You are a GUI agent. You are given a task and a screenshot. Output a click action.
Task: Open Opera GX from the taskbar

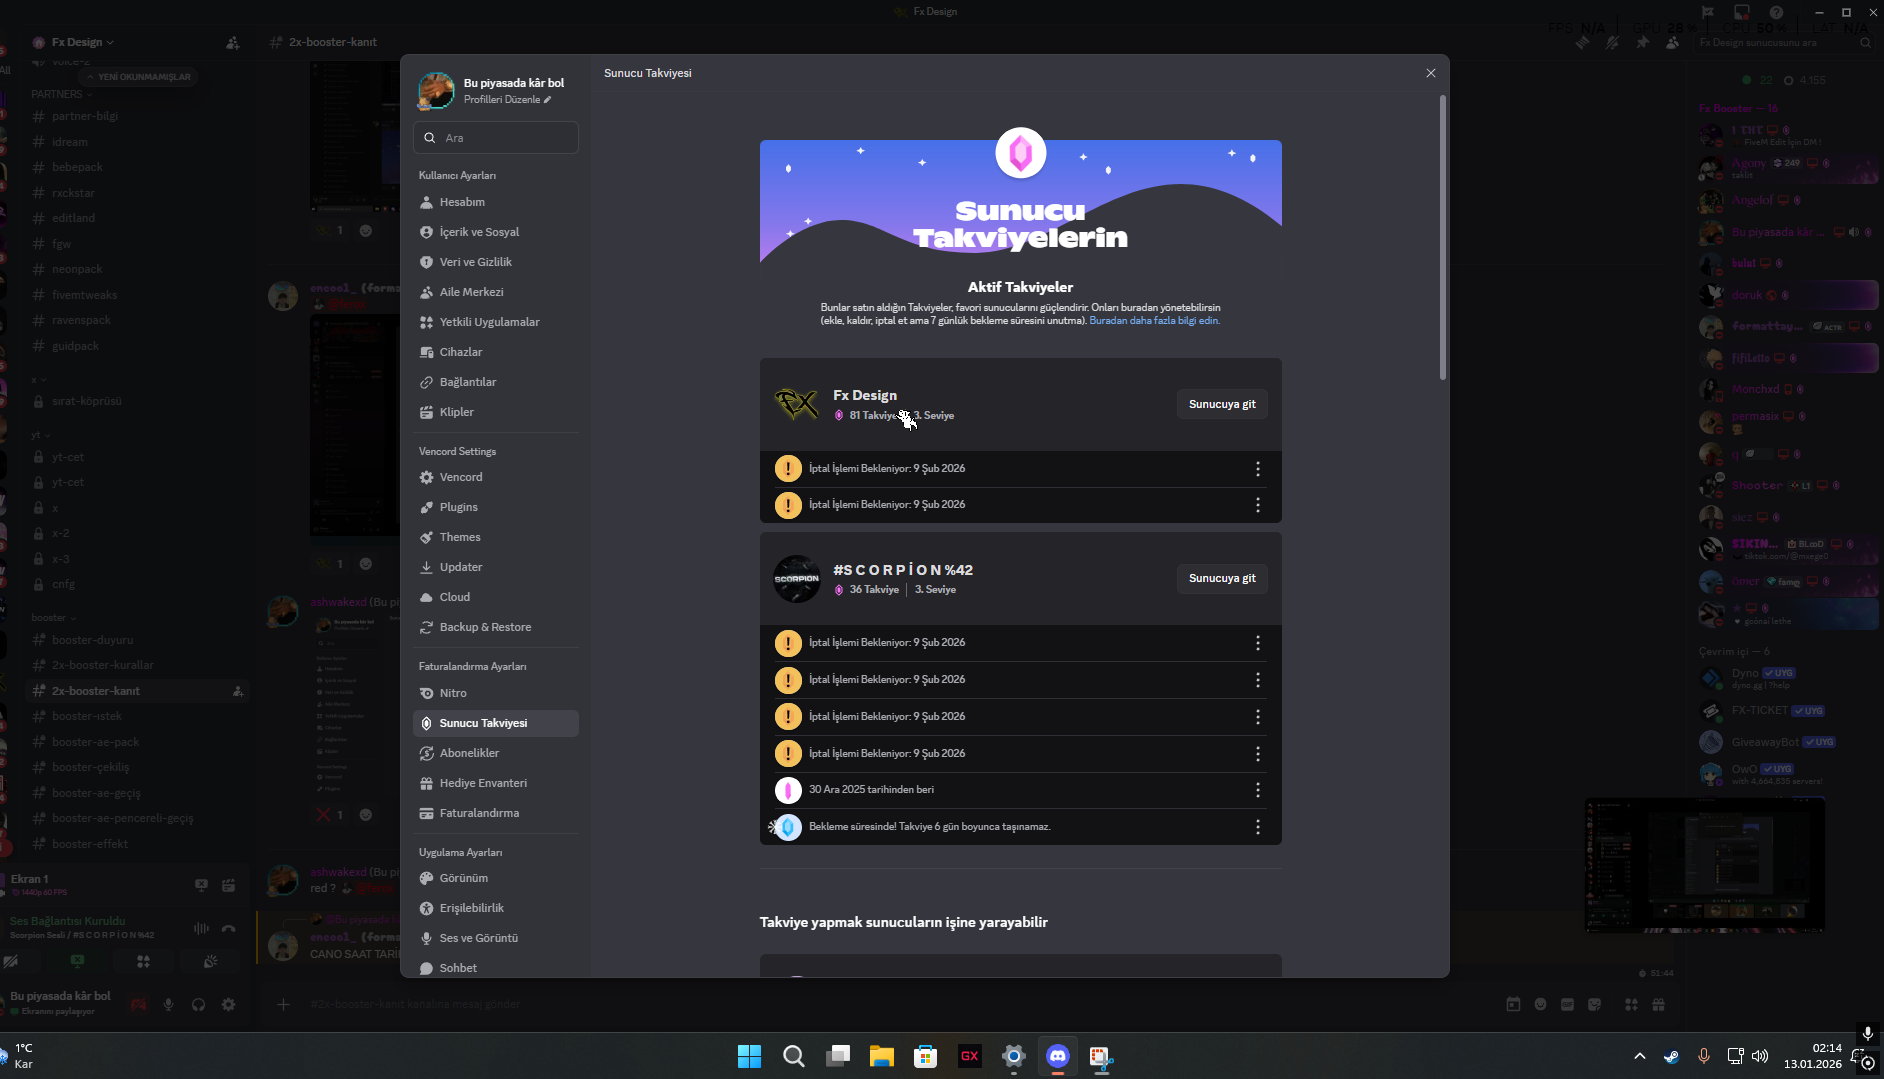(x=970, y=1056)
